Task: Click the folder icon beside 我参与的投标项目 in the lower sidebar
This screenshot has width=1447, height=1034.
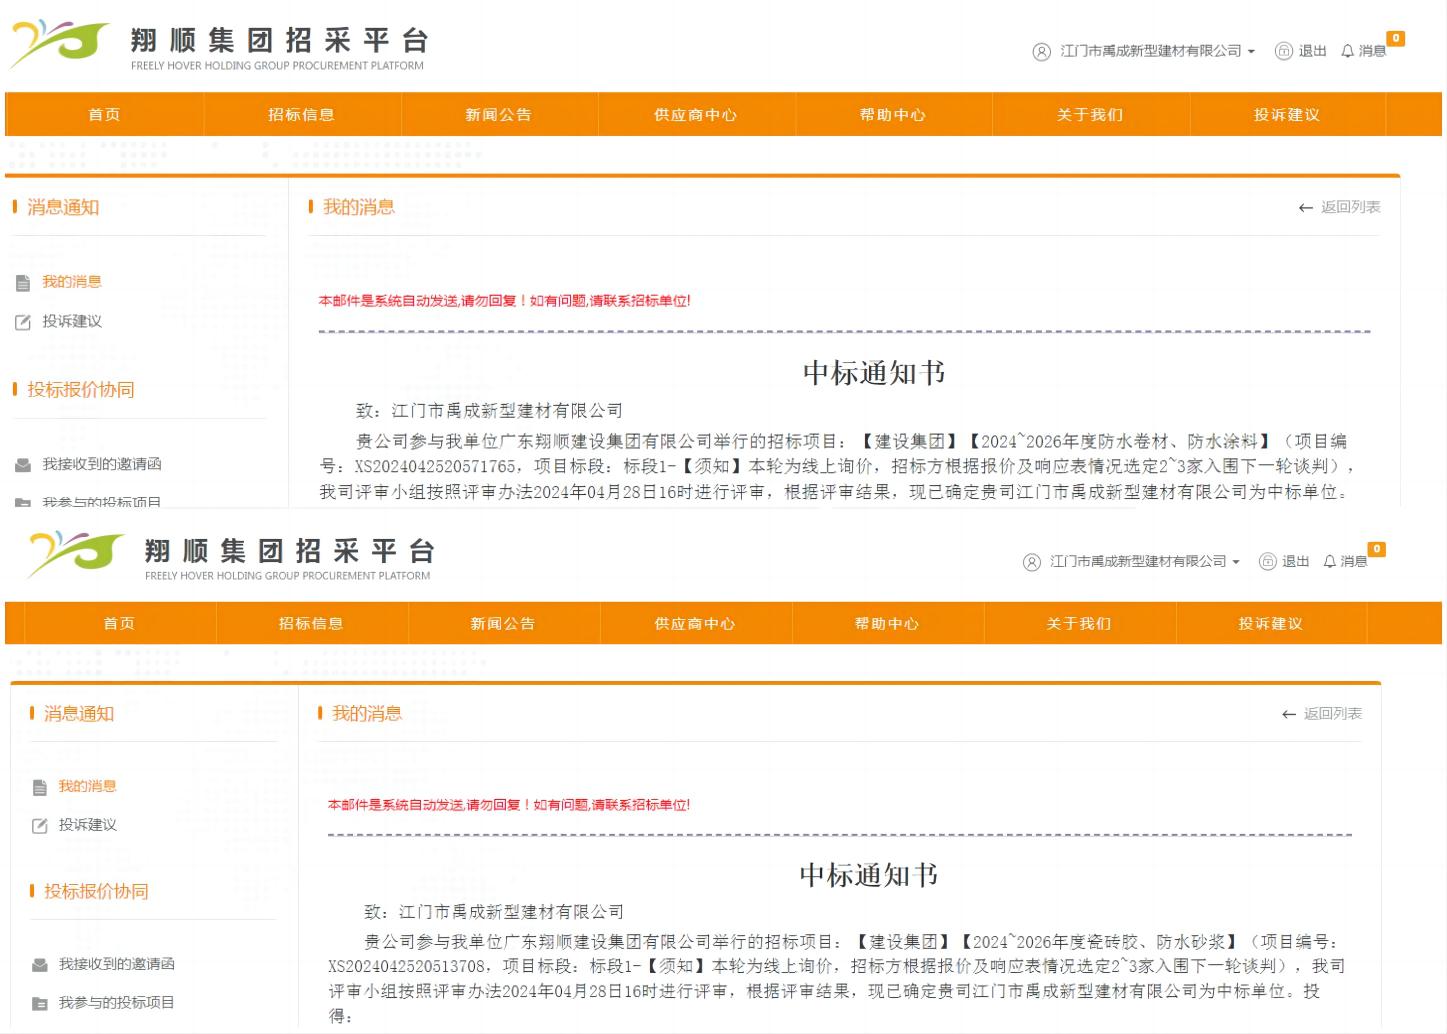Action: coord(40,1003)
